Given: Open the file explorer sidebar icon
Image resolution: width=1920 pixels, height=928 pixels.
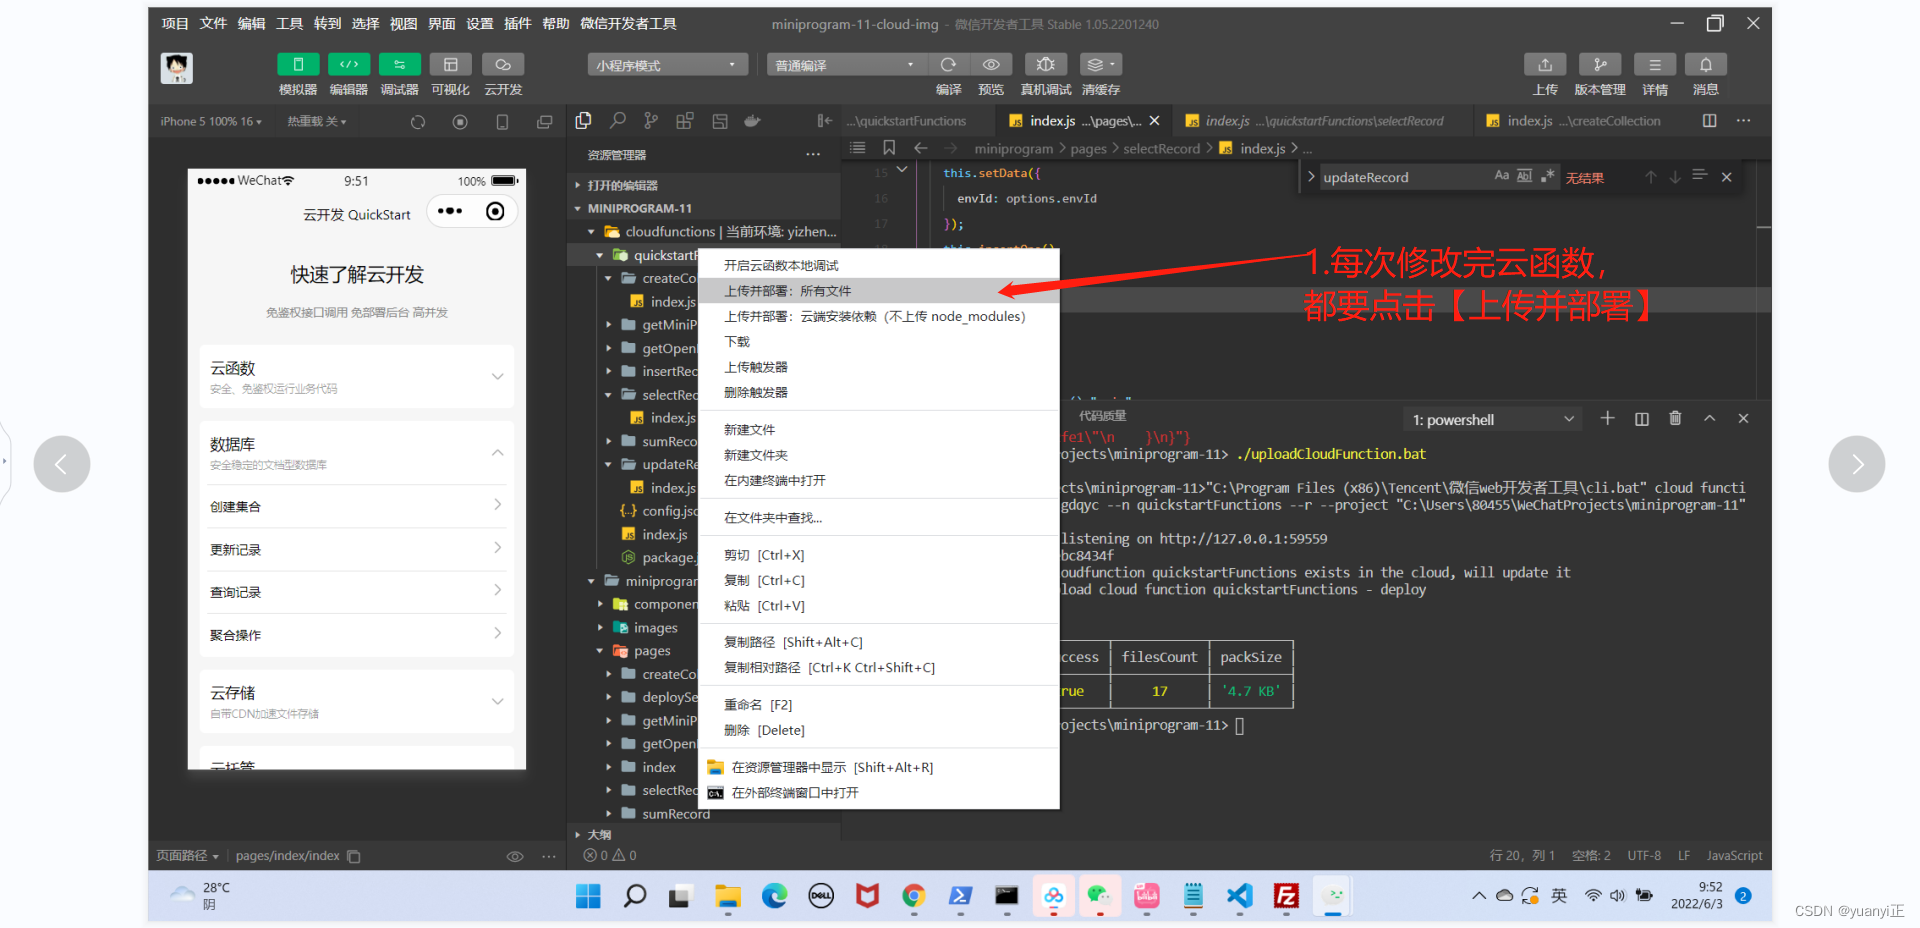Looking at the screenshot, I should [584, 121].
